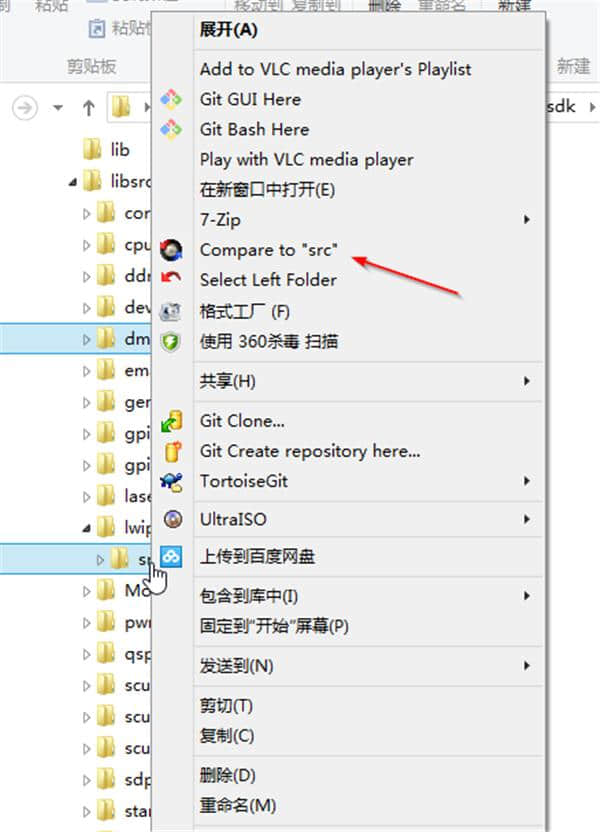This screenshot has height=832, width=600.
Task: Select the lase folder tree row
Action: (75, 496)
